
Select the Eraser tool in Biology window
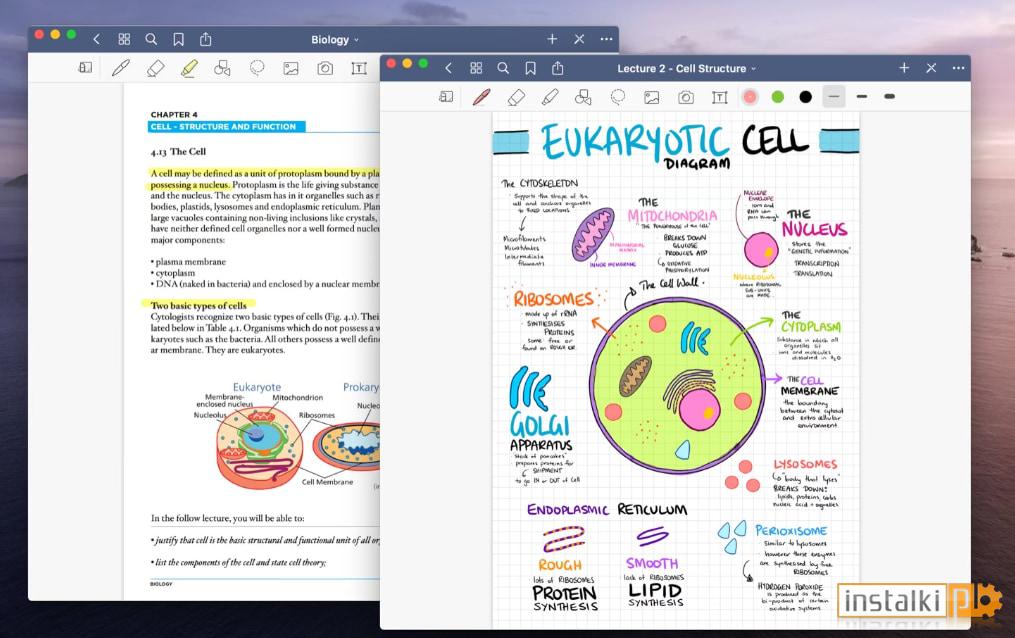click(x=155, y=68)
